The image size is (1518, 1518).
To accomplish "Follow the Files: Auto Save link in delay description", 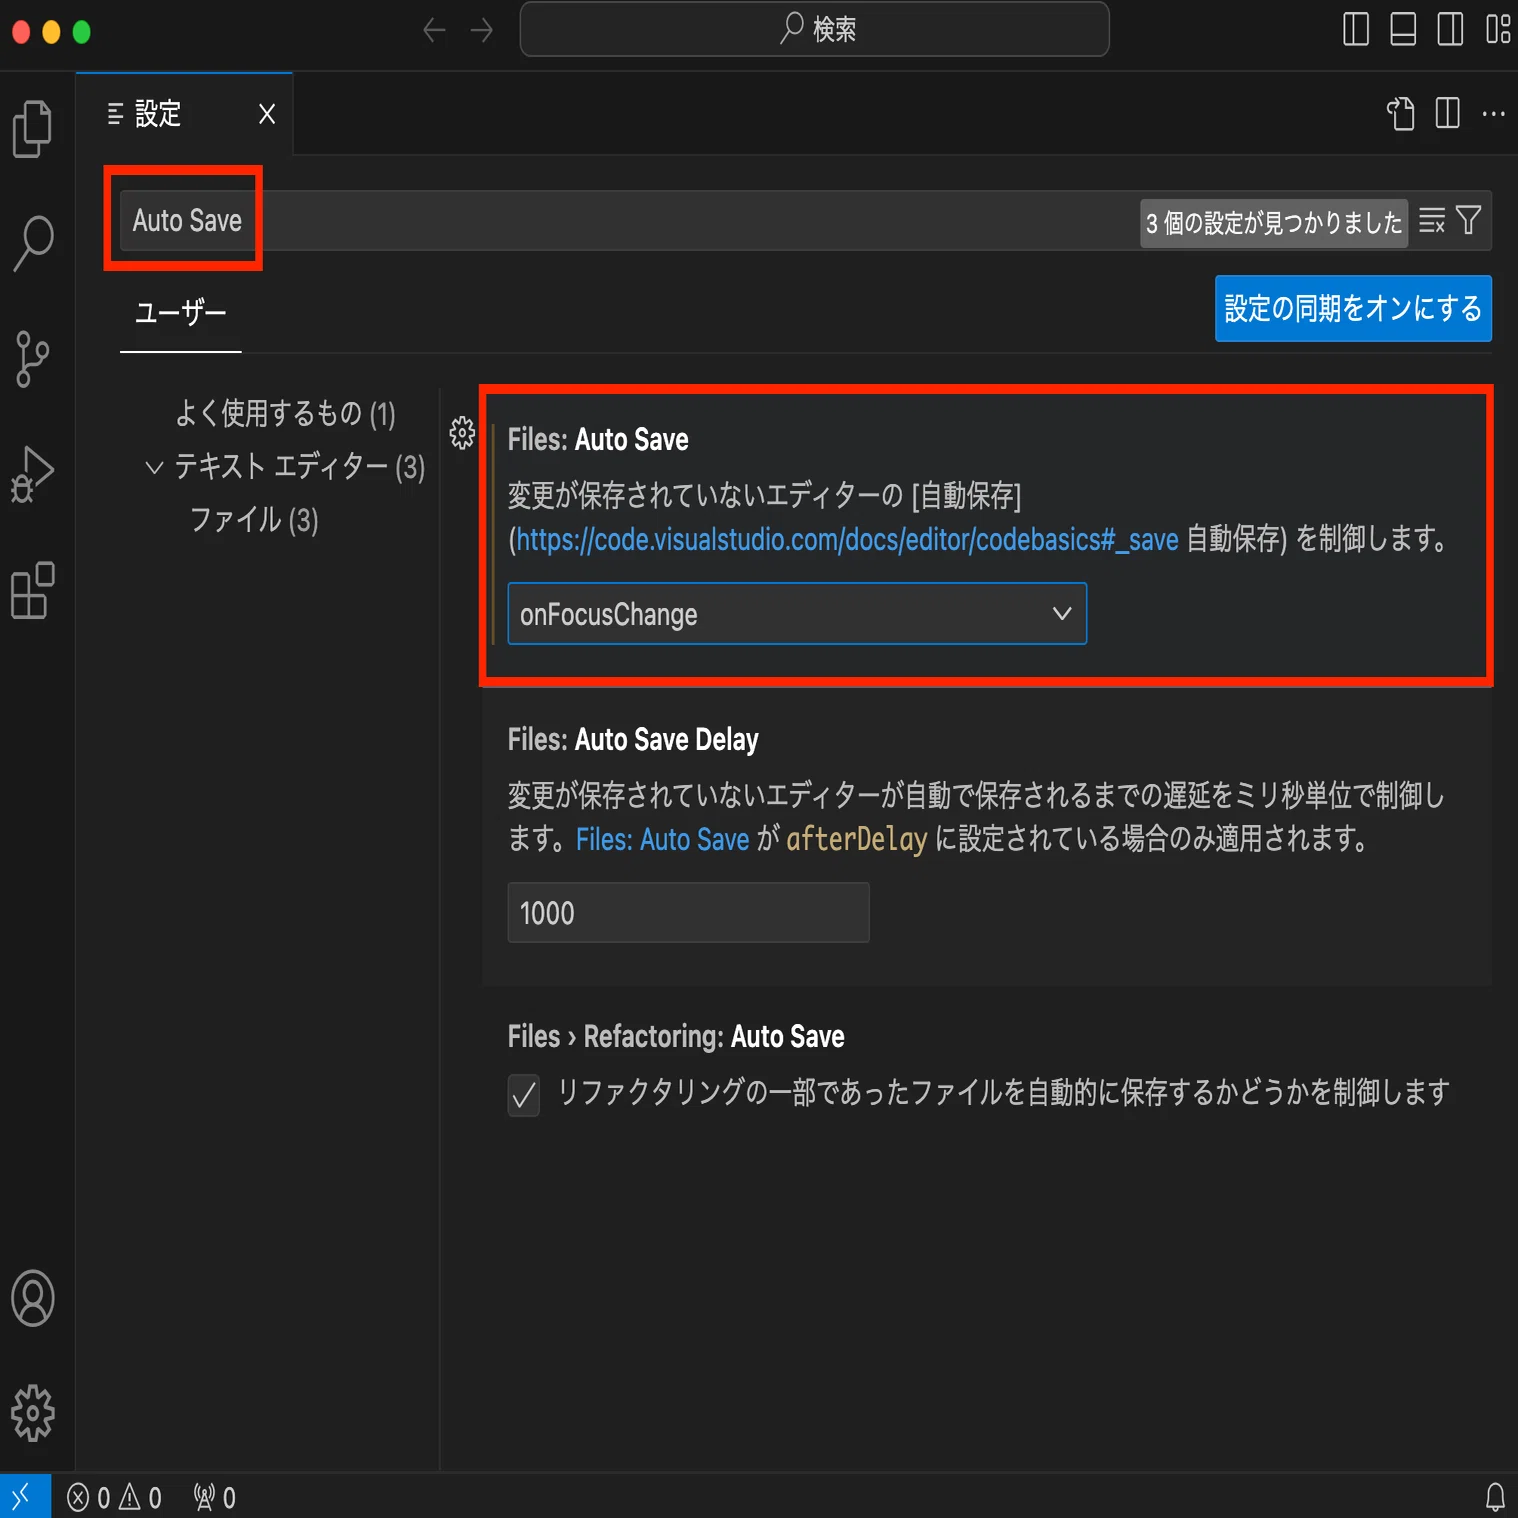I will click(662, 839).
